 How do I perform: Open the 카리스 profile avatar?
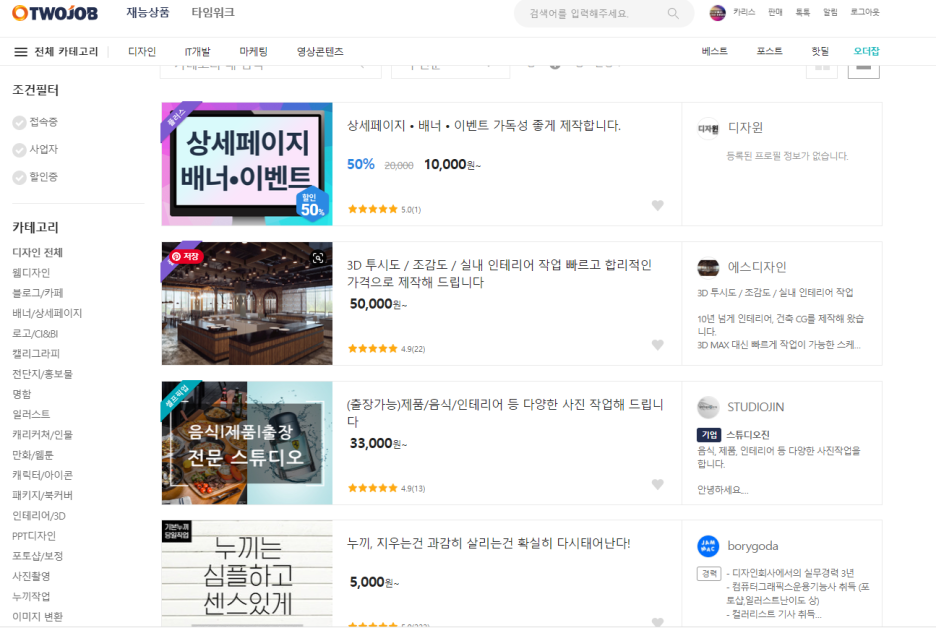[717, 13]
